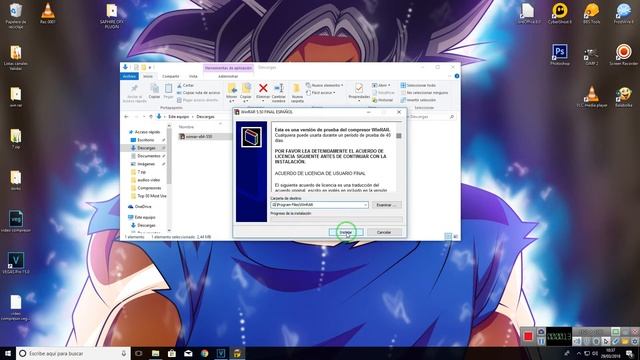This screenshot has height=360, width=640.
Task: Click the red Eliminar X icon
Action: [263, 88]
